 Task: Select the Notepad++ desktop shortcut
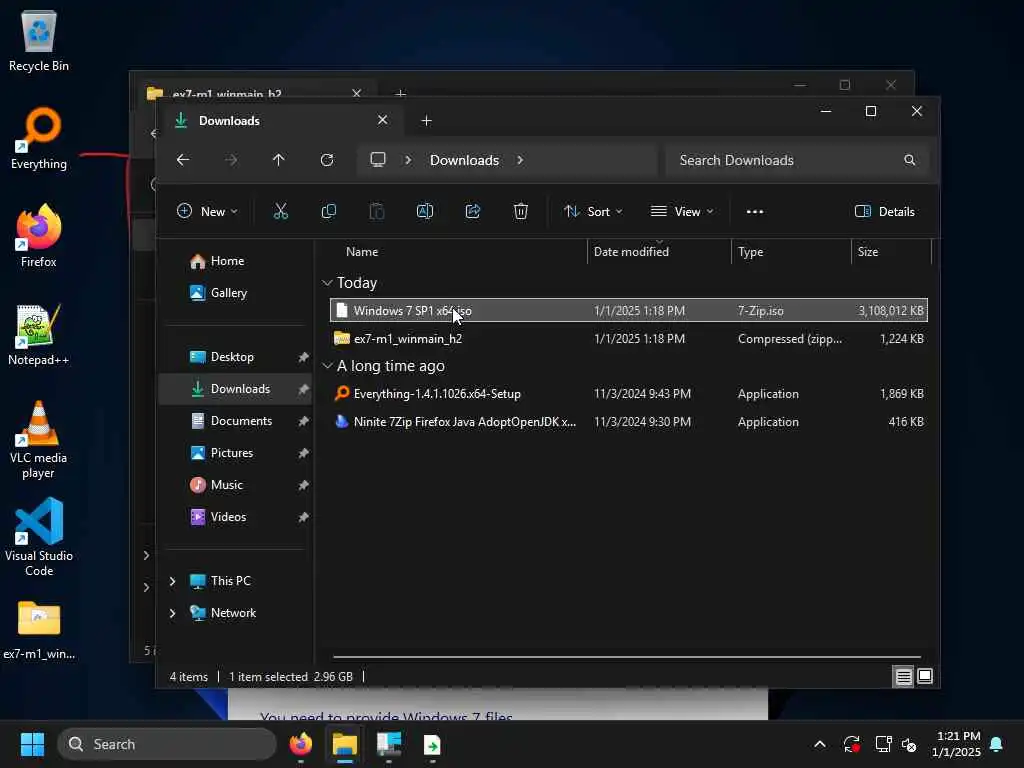coord(39,334)
